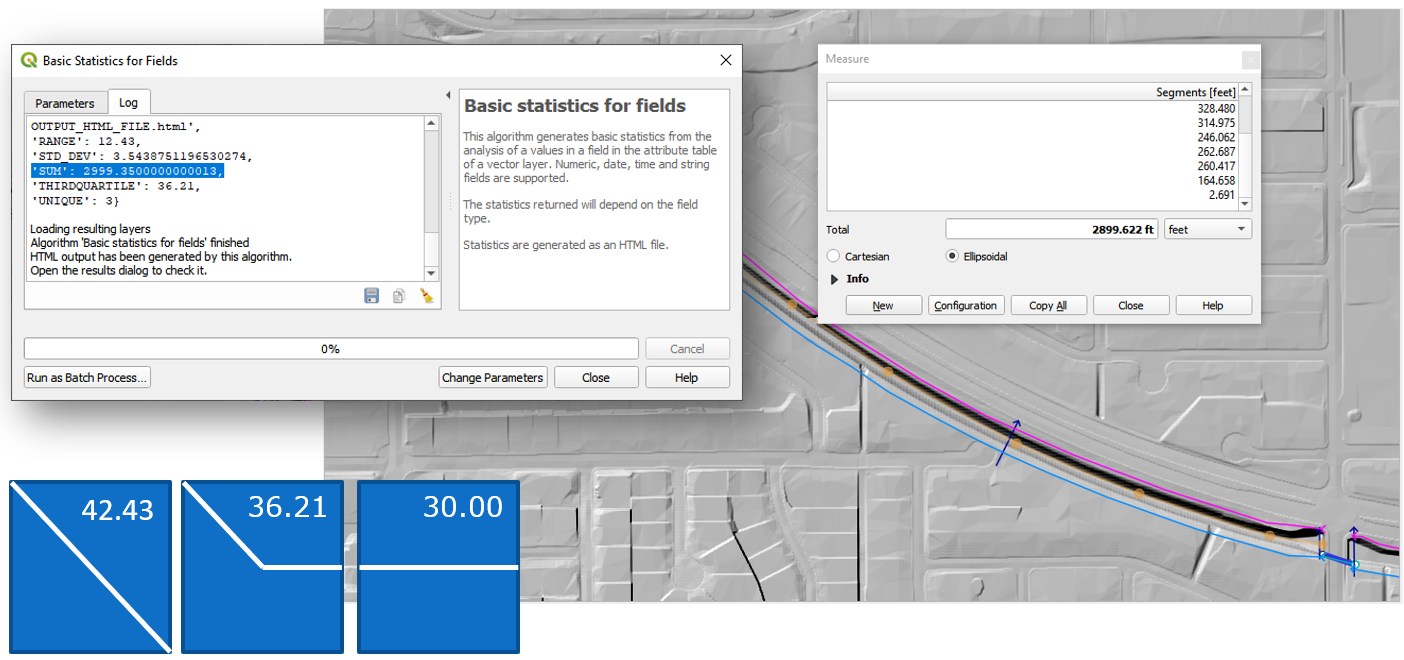Open the feet units dropdown
Viewport: 1404px width, 660px height.
tap(1208, 230)
